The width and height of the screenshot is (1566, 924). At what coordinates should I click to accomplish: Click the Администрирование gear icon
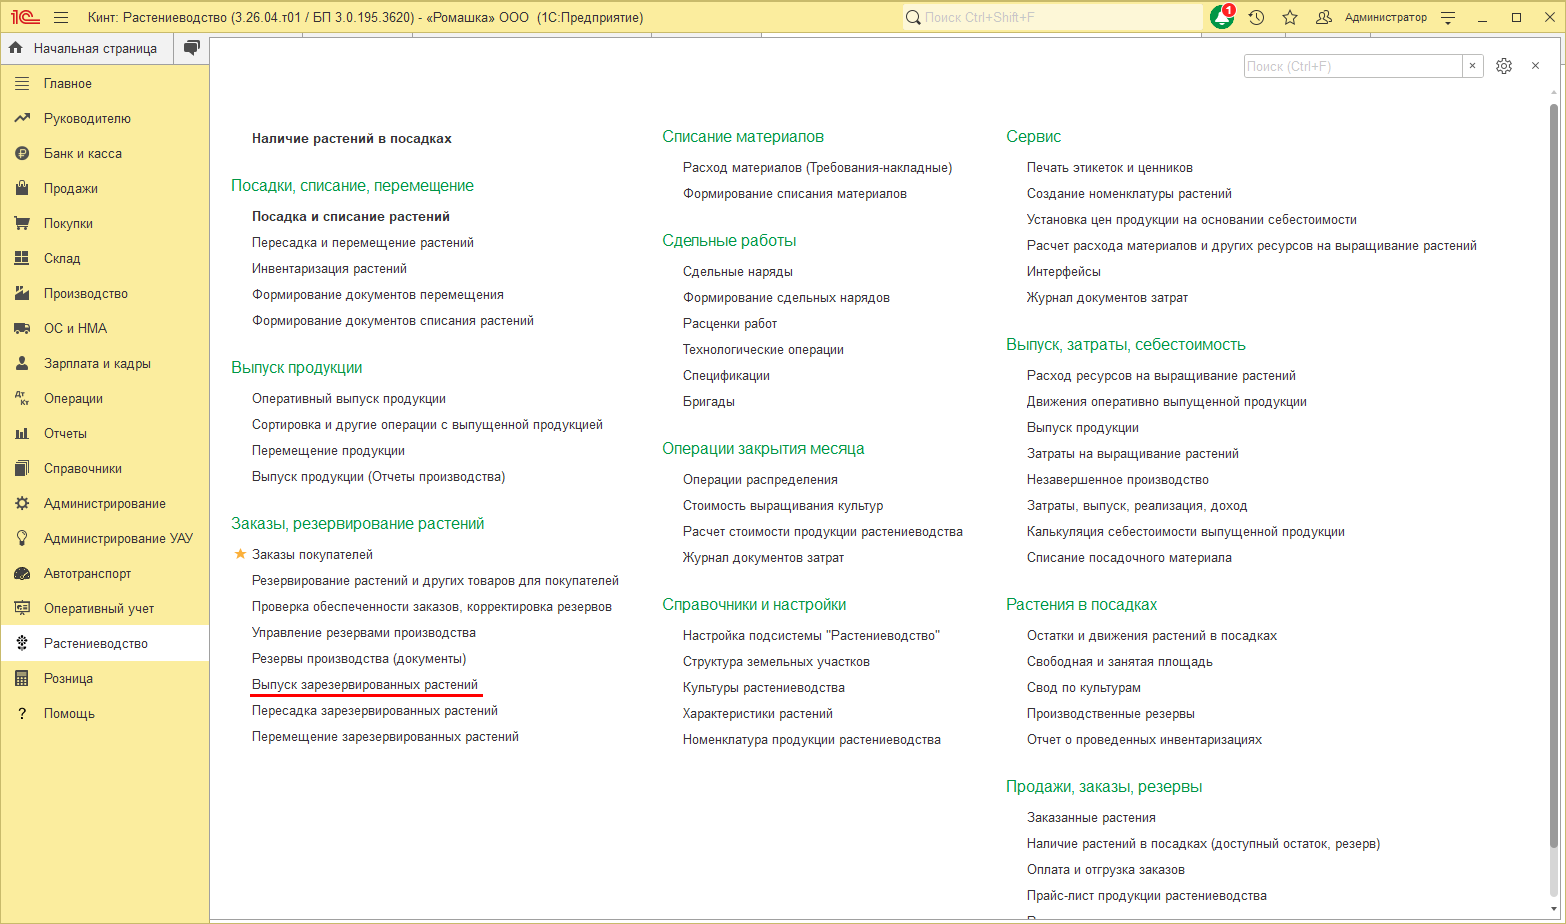point(22,504)
